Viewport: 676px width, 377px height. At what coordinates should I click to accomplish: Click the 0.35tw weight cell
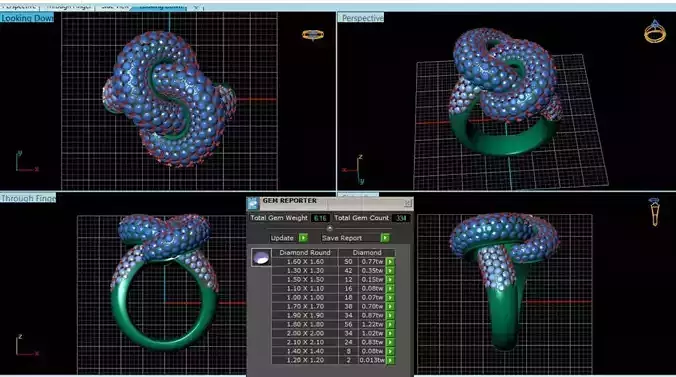coord(372,271)
